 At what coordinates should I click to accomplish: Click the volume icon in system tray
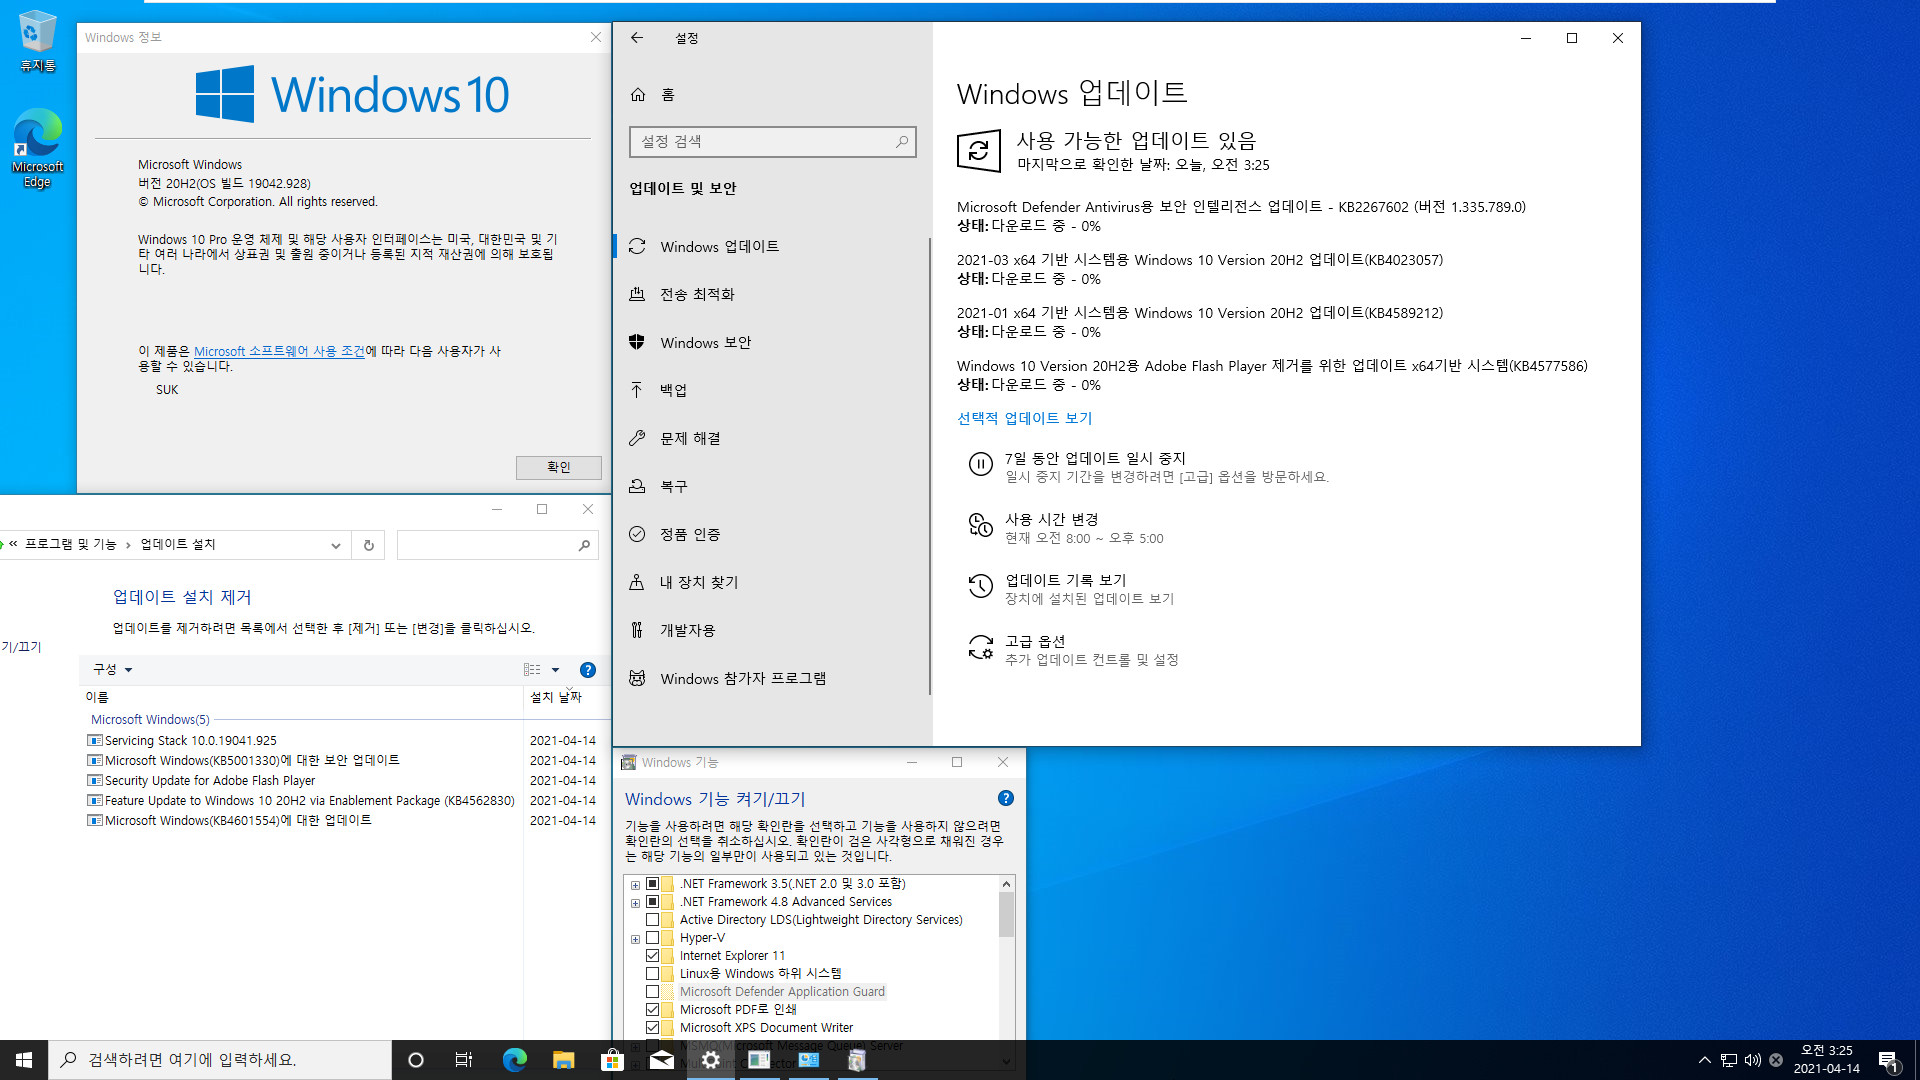[x=1752, y=1060]
